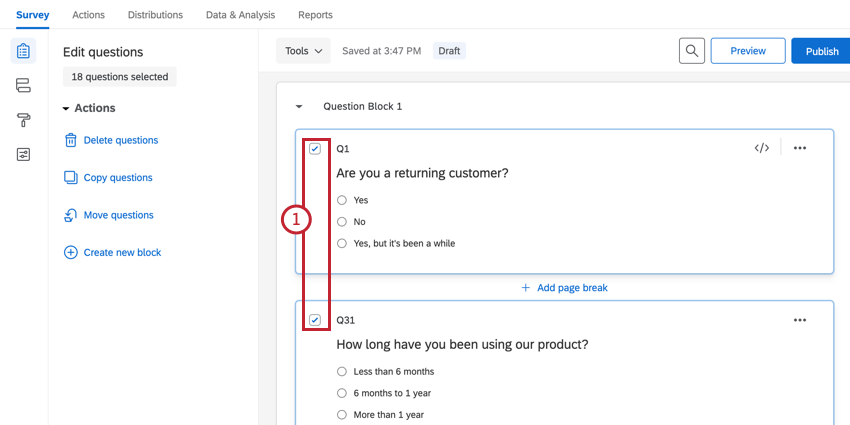Open the survey options icon in sidebar
This screenshot has width=850, height=425.
23,154
